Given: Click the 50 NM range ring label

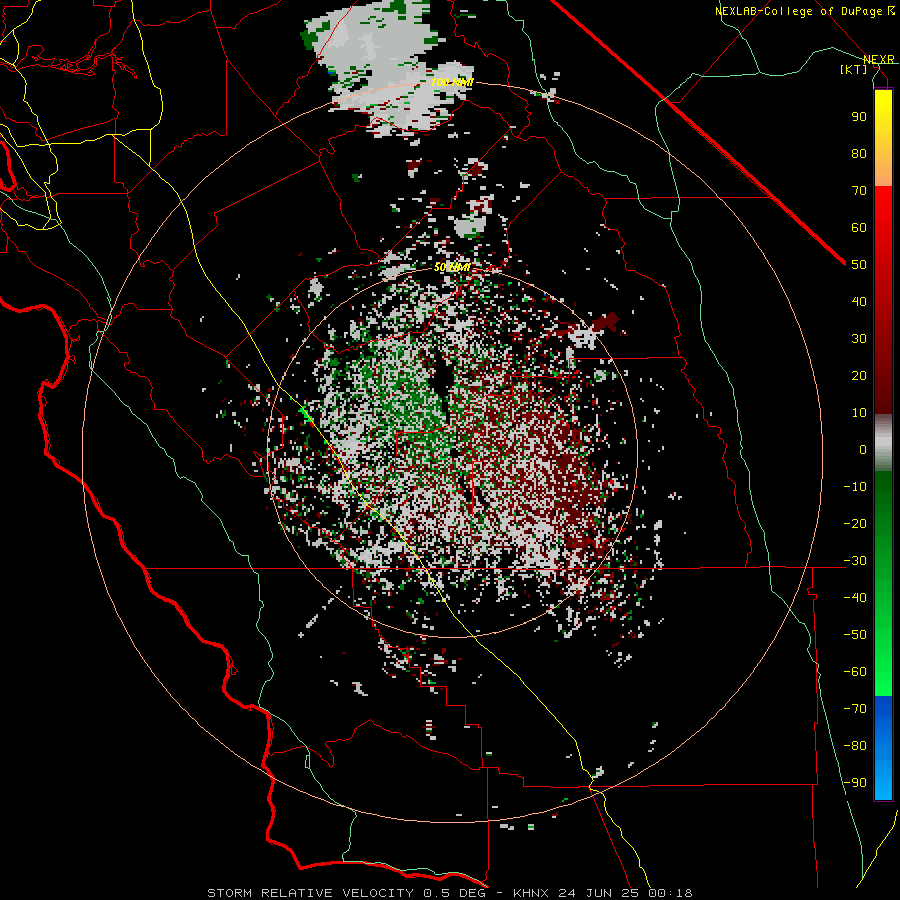Looking at the screenshot, I should [452, 267].
